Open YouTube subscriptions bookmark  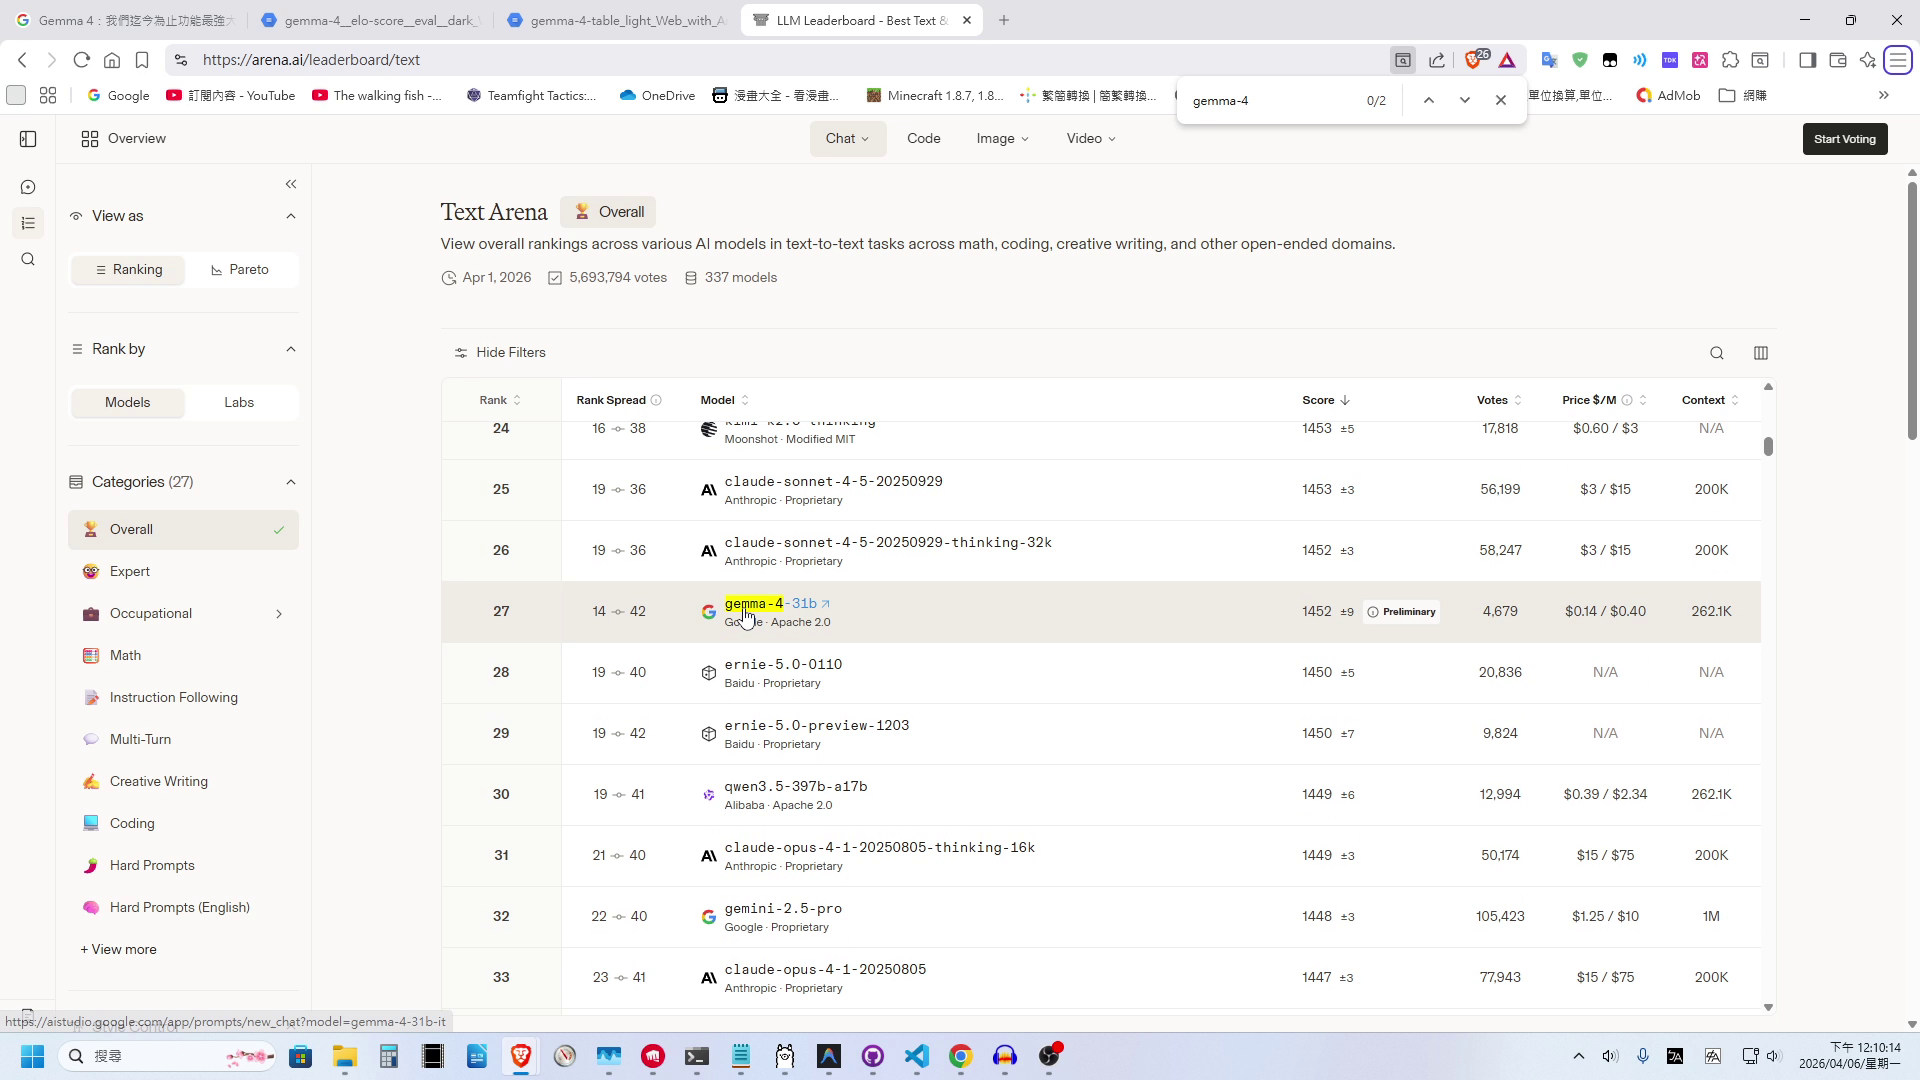(x=231, y=96)
